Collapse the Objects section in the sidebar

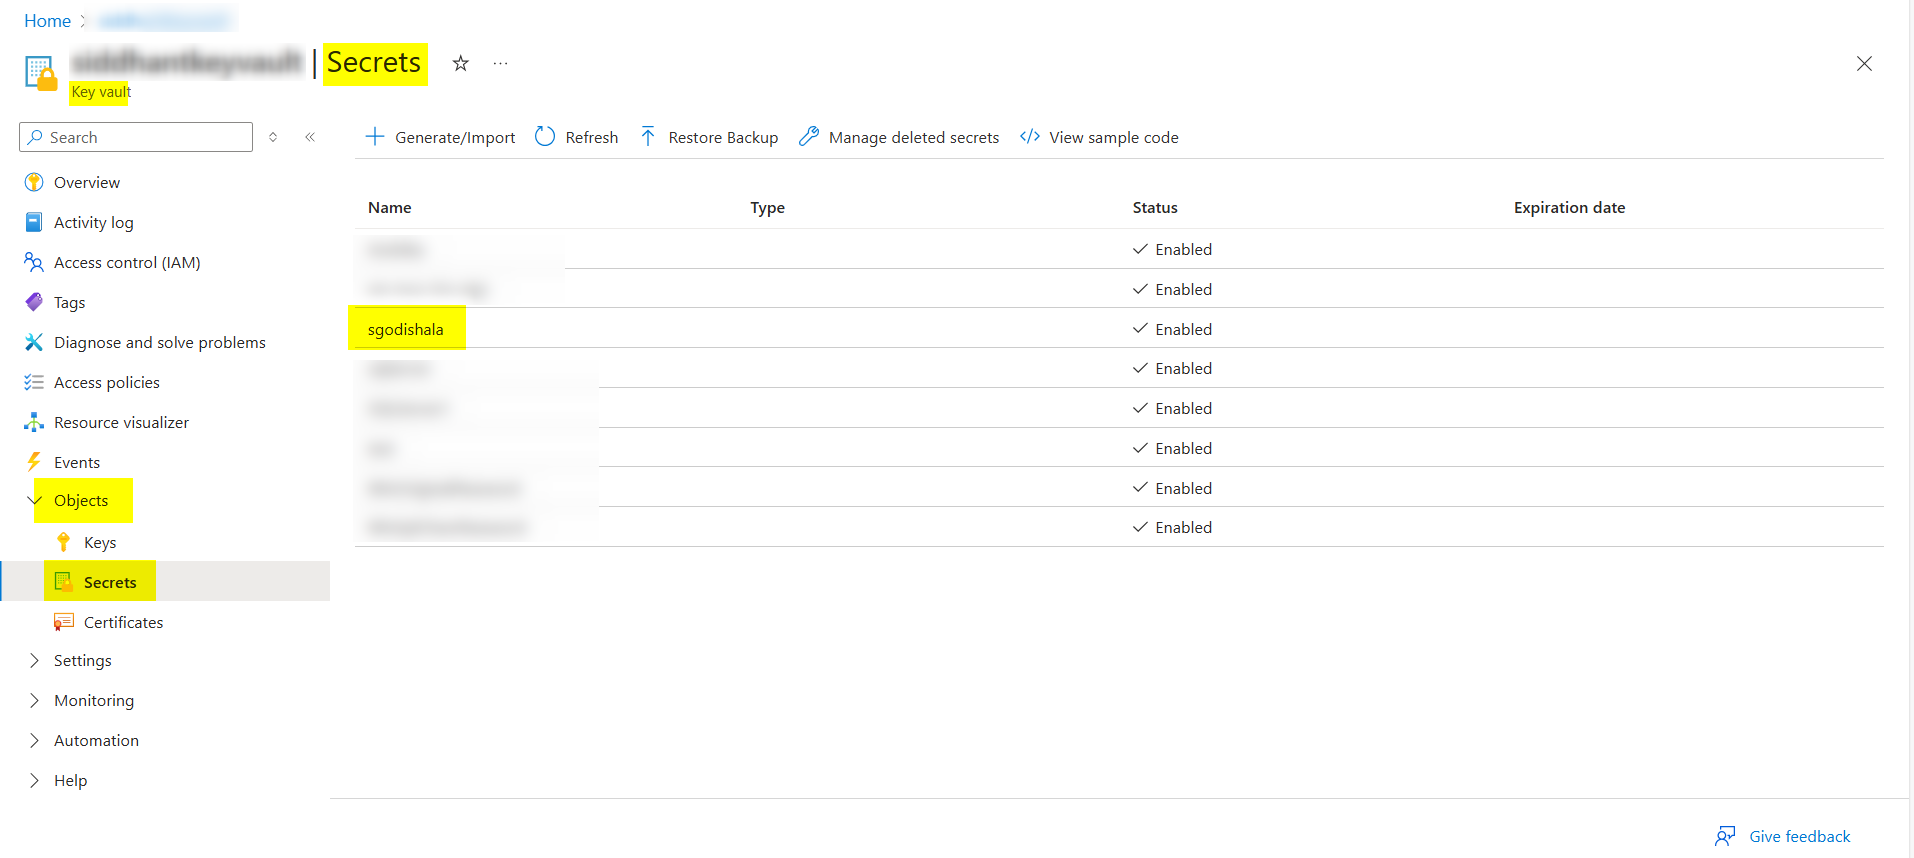[34, 500]
